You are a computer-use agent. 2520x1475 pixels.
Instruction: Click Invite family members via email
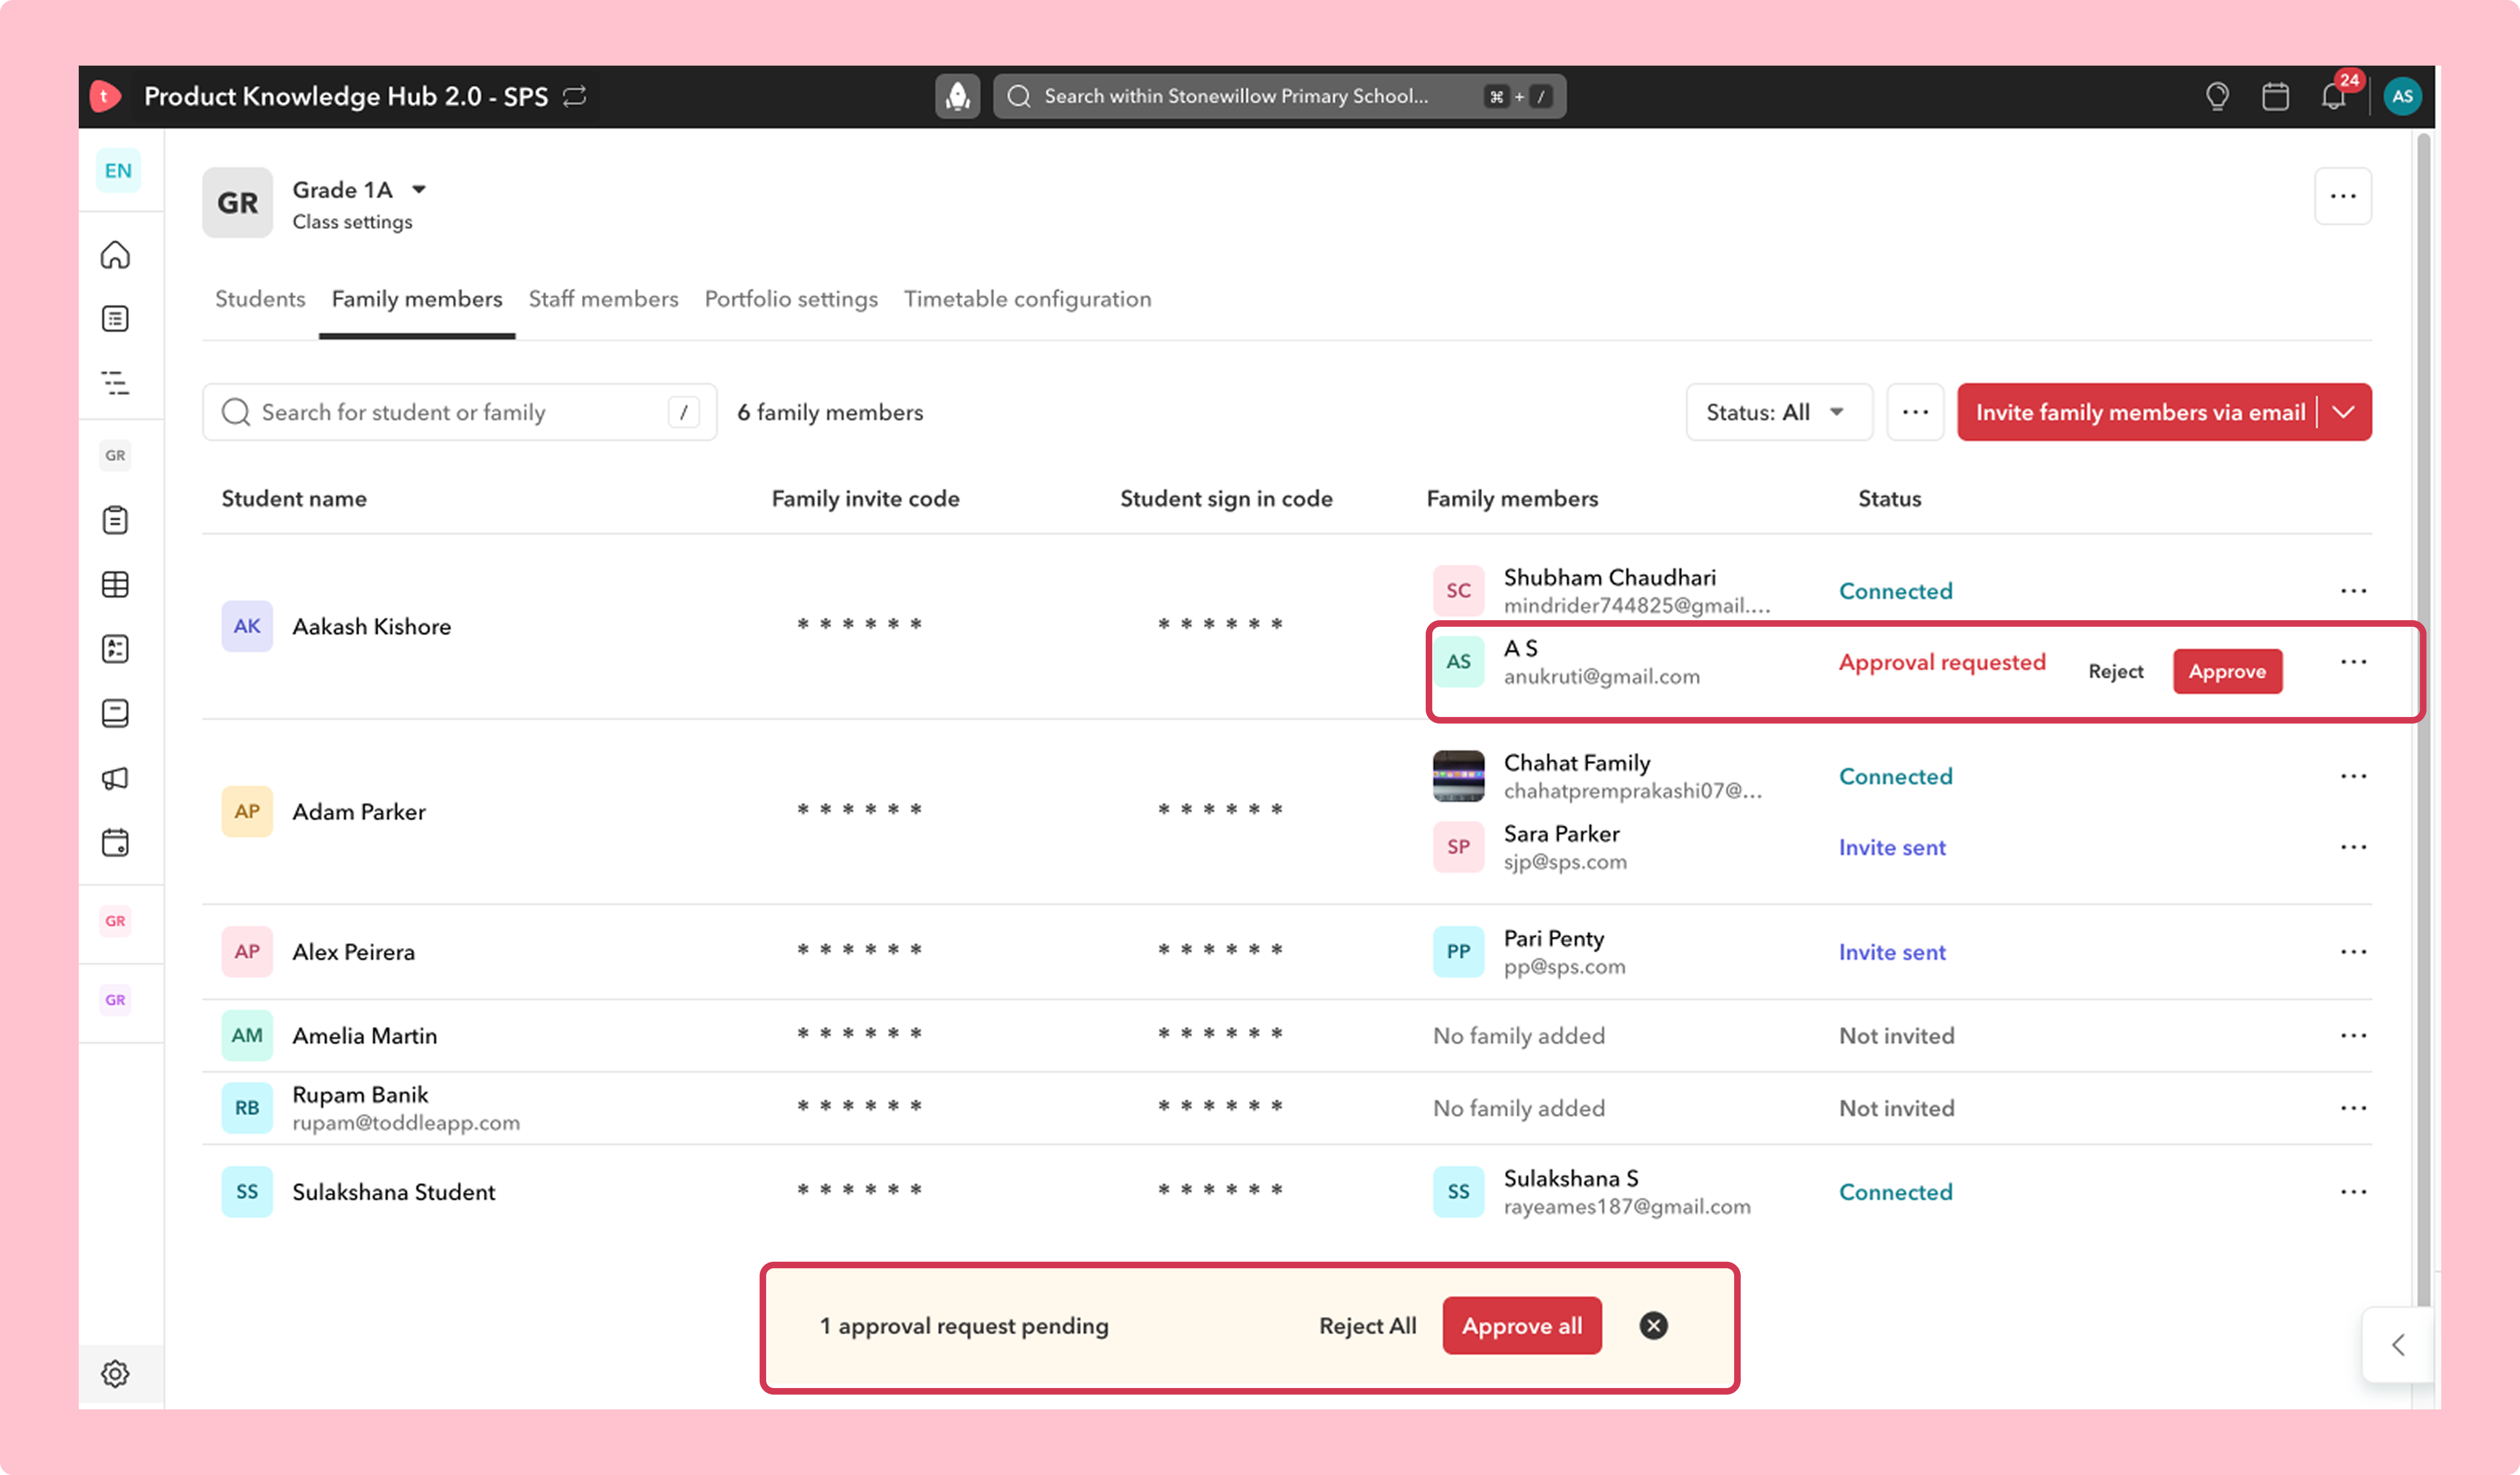[x=2140, y=412]
